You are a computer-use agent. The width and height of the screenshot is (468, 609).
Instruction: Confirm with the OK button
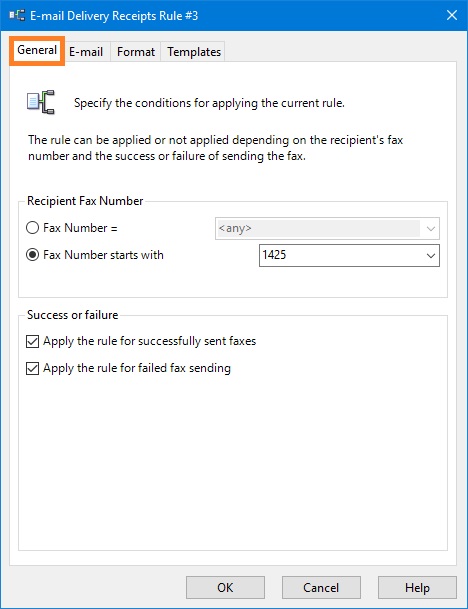pos(225,588)
